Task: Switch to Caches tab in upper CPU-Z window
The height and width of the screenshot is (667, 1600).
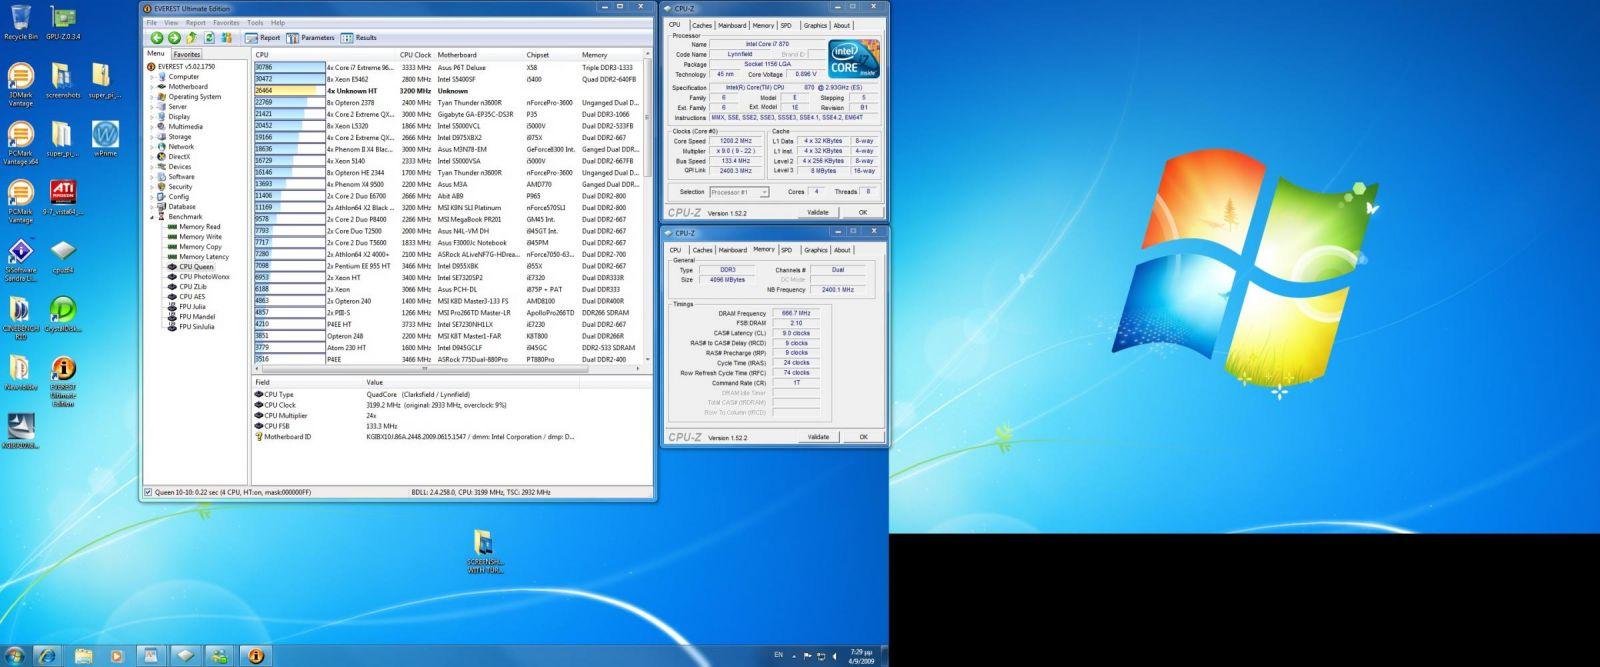Action: (702, 26)
